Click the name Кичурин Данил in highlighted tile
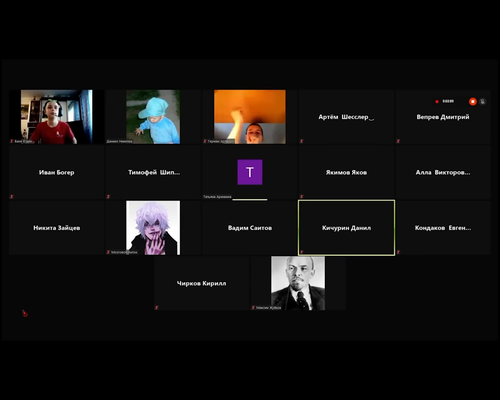The width and height of the screenshot is (500, 400). pyautogui.click(x=346, y=228)
